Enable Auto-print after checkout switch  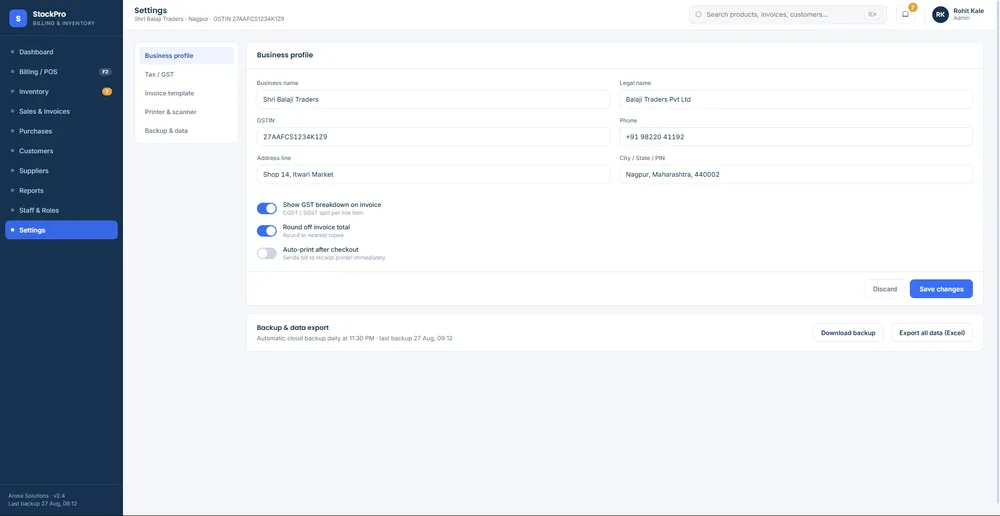tap(267, 253)
